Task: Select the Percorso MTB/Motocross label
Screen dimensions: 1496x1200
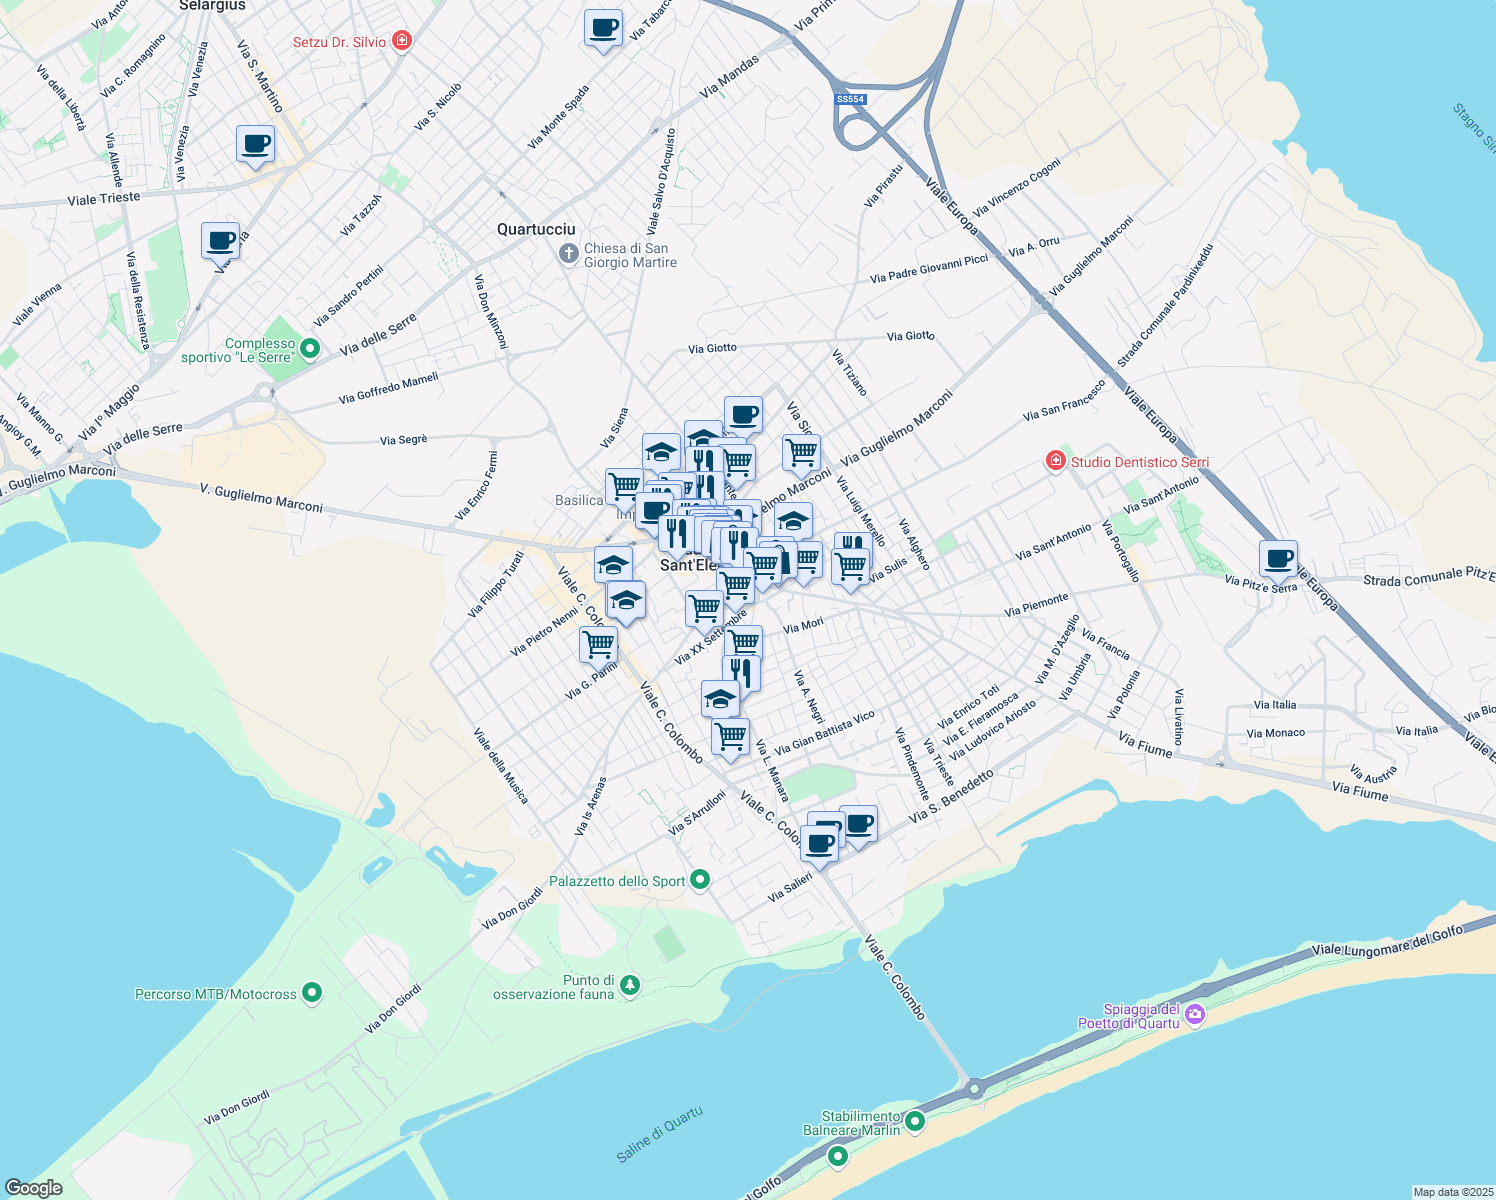Action: point(216,994)
